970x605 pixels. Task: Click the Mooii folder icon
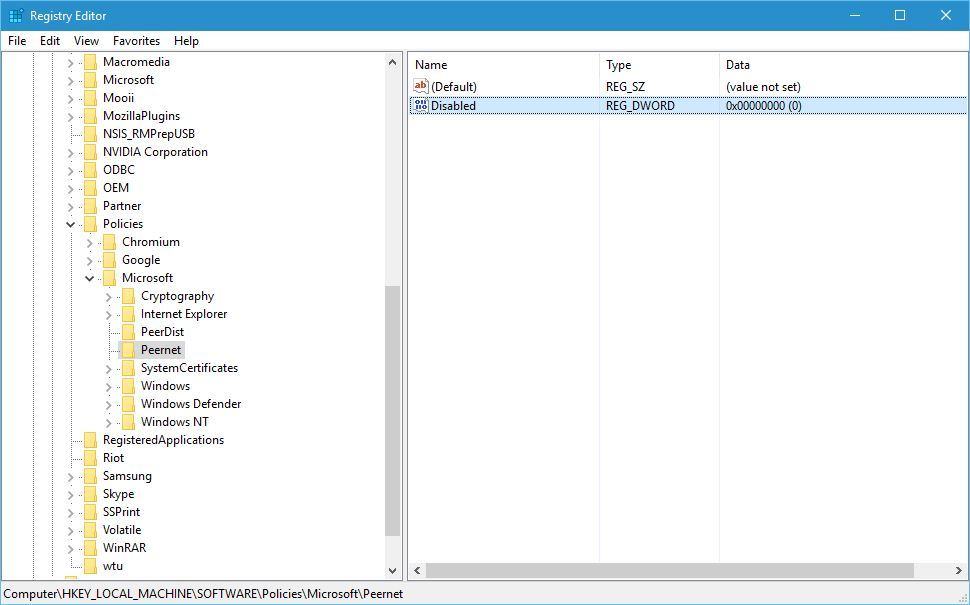tap(90, 98)
